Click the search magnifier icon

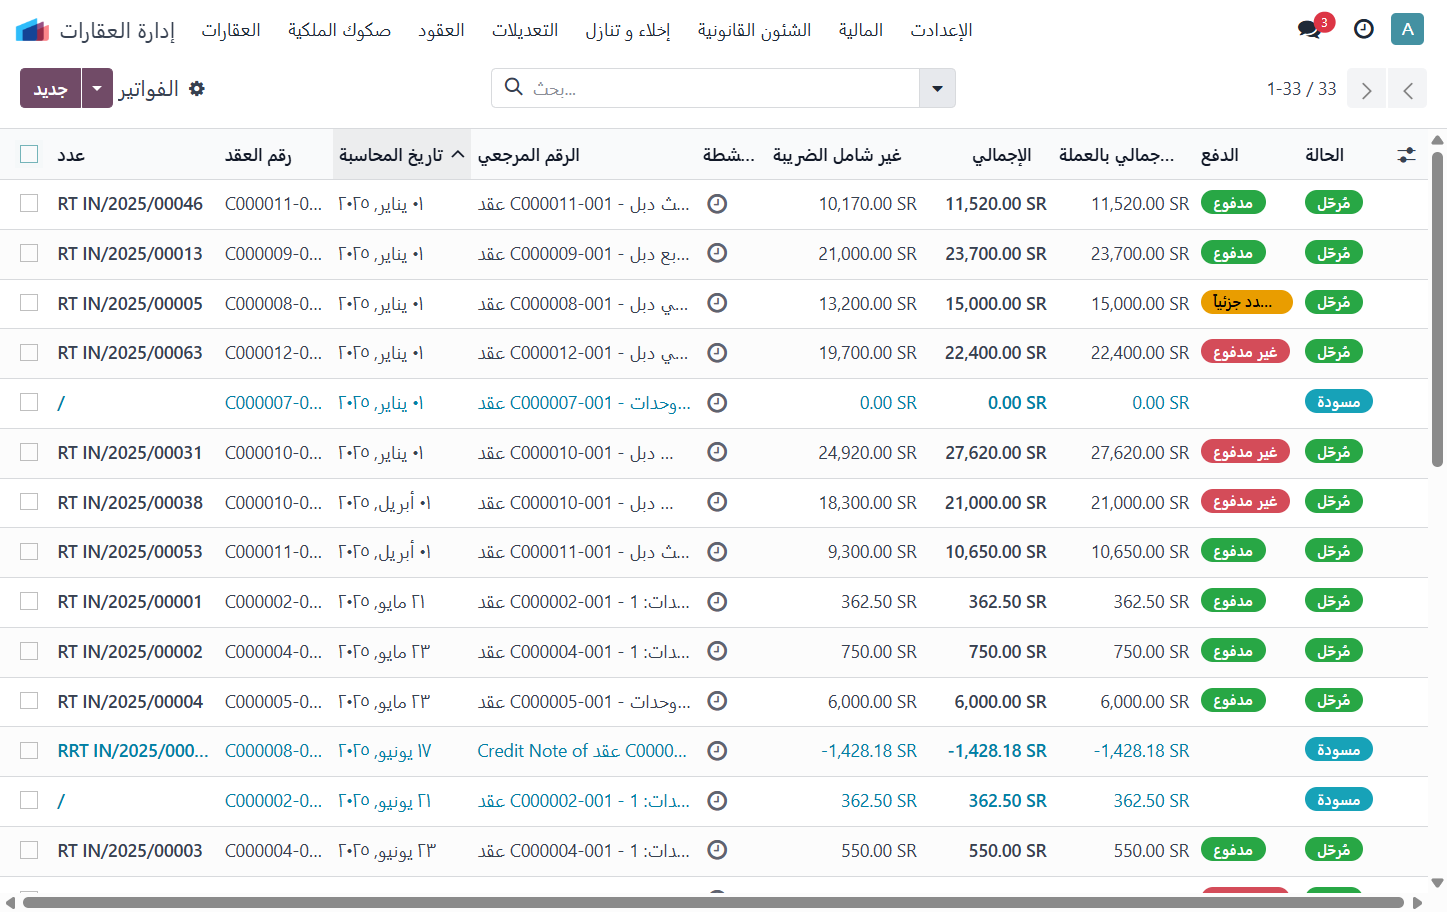coord(514,87)
